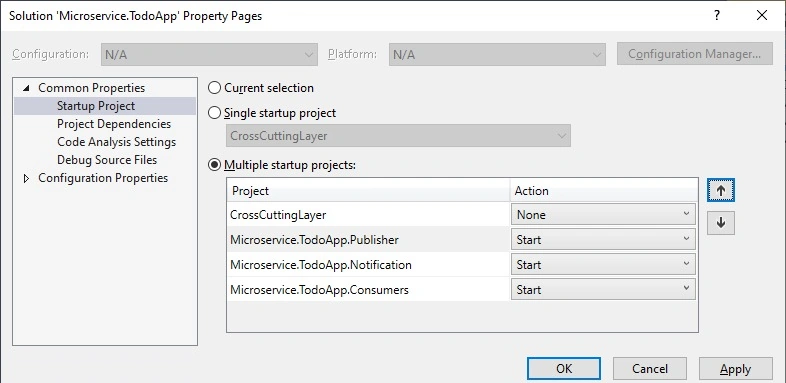This screenshot has height=383, width=786.
Task: Click the Cancel button
Action: pyautogui.click(x=650, y=369)
